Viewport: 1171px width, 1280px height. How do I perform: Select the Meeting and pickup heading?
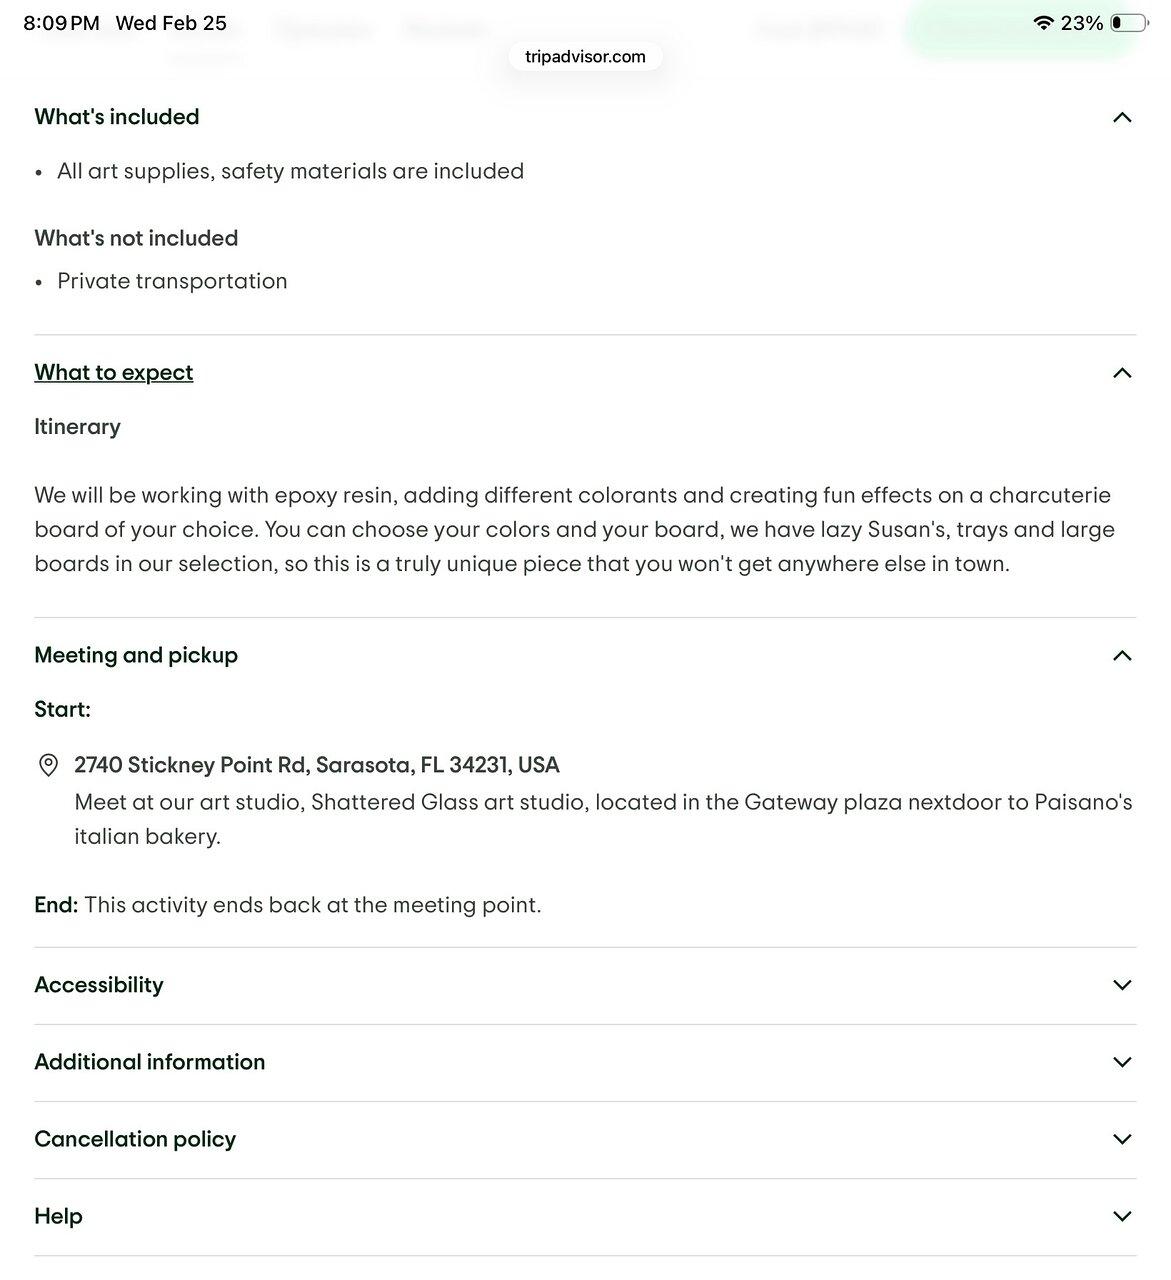click(x=136, y=656)
